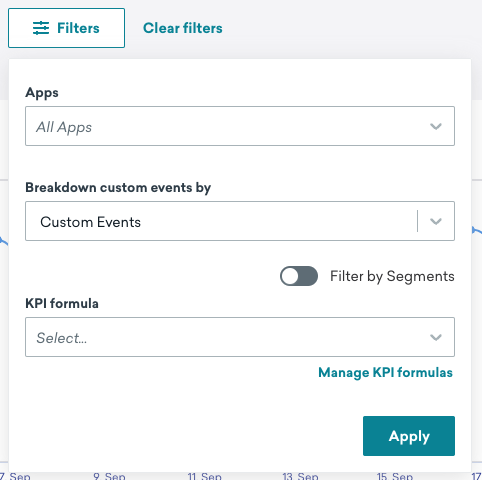Screen dimensions: 482x480
Task: Open the All Apps dropdown field
Action: pyautogui.click(x=240, y=126)
